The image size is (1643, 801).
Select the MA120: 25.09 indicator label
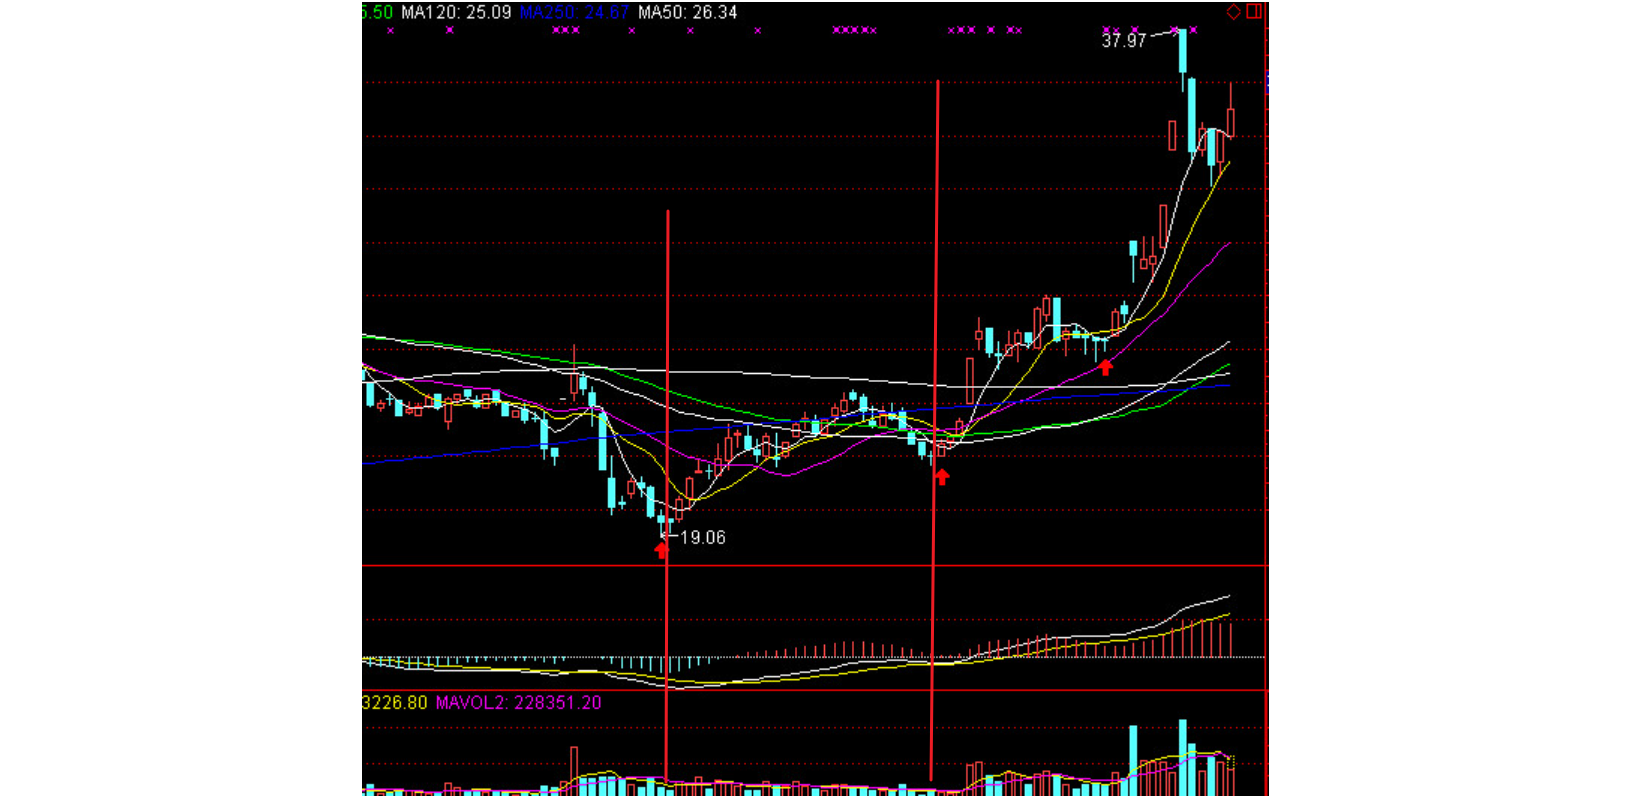click(x=456, y=13)
